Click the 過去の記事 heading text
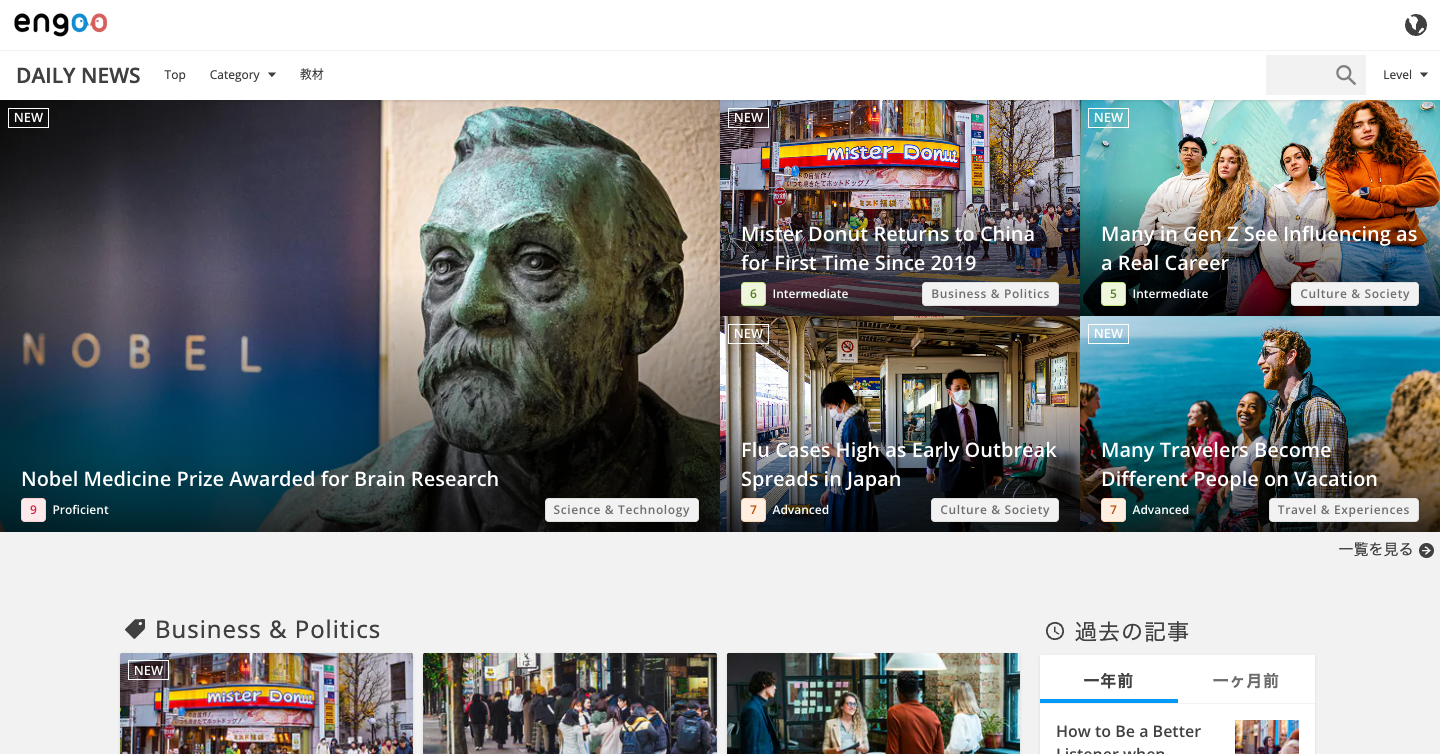 (x=1131, y=632)
